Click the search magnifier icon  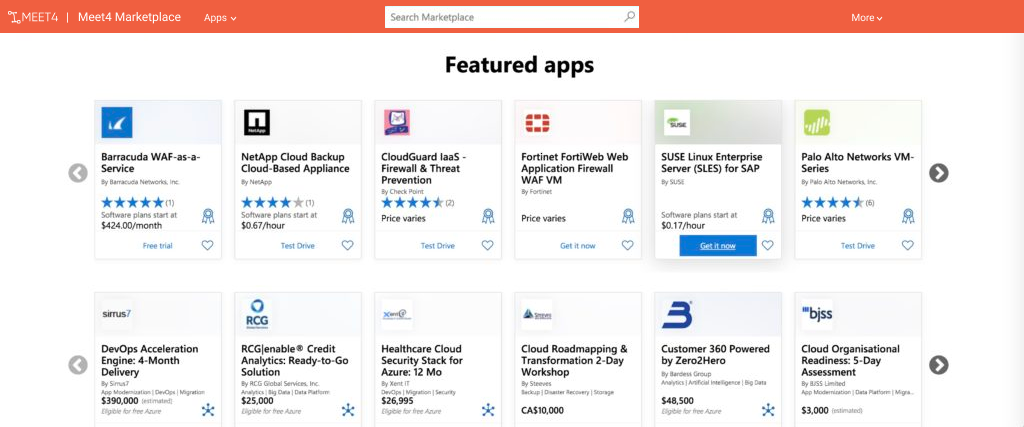pos(629,17)
